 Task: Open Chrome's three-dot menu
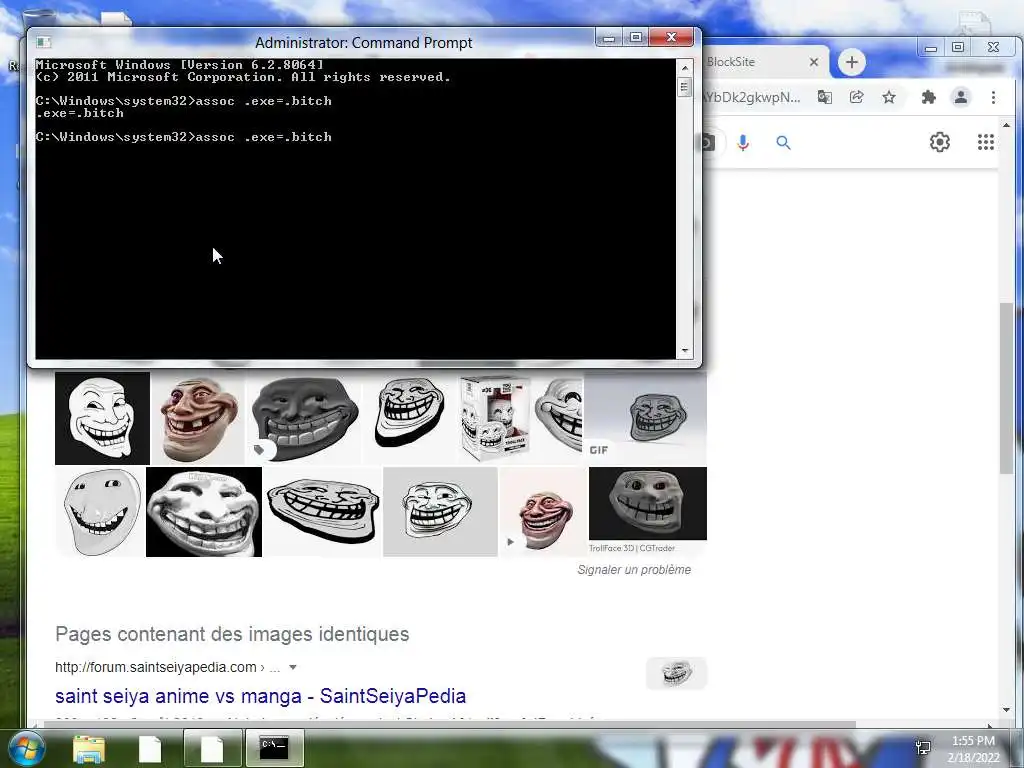[x=993, y=97]
